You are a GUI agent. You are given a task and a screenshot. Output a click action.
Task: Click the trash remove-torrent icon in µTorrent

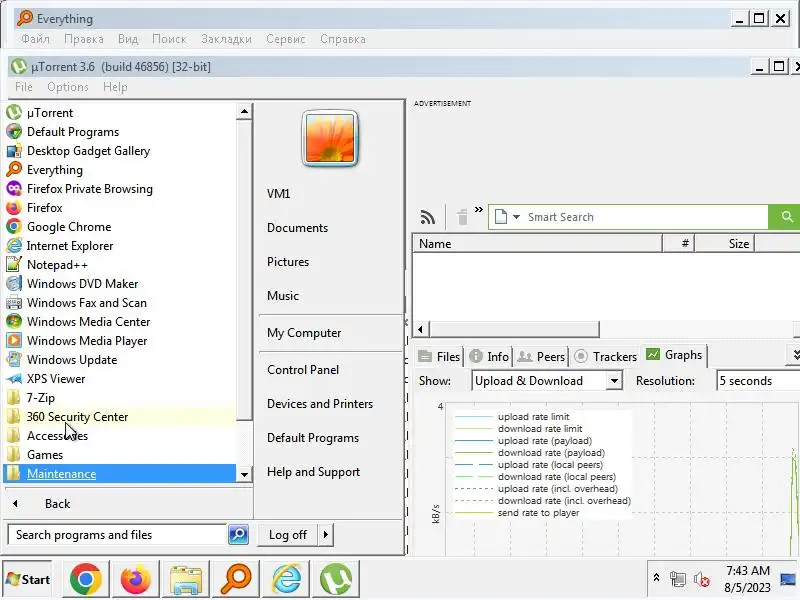[462, 217]
